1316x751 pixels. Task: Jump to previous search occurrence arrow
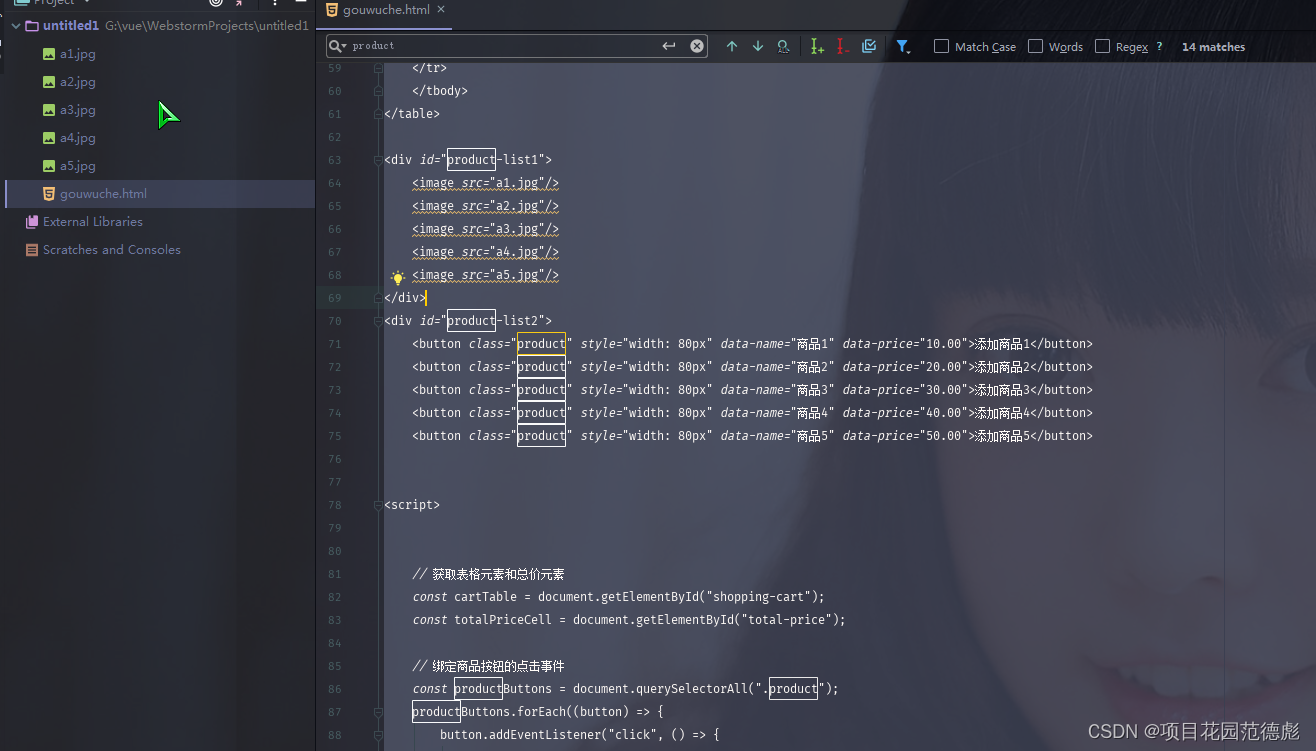tap(732, 46)
